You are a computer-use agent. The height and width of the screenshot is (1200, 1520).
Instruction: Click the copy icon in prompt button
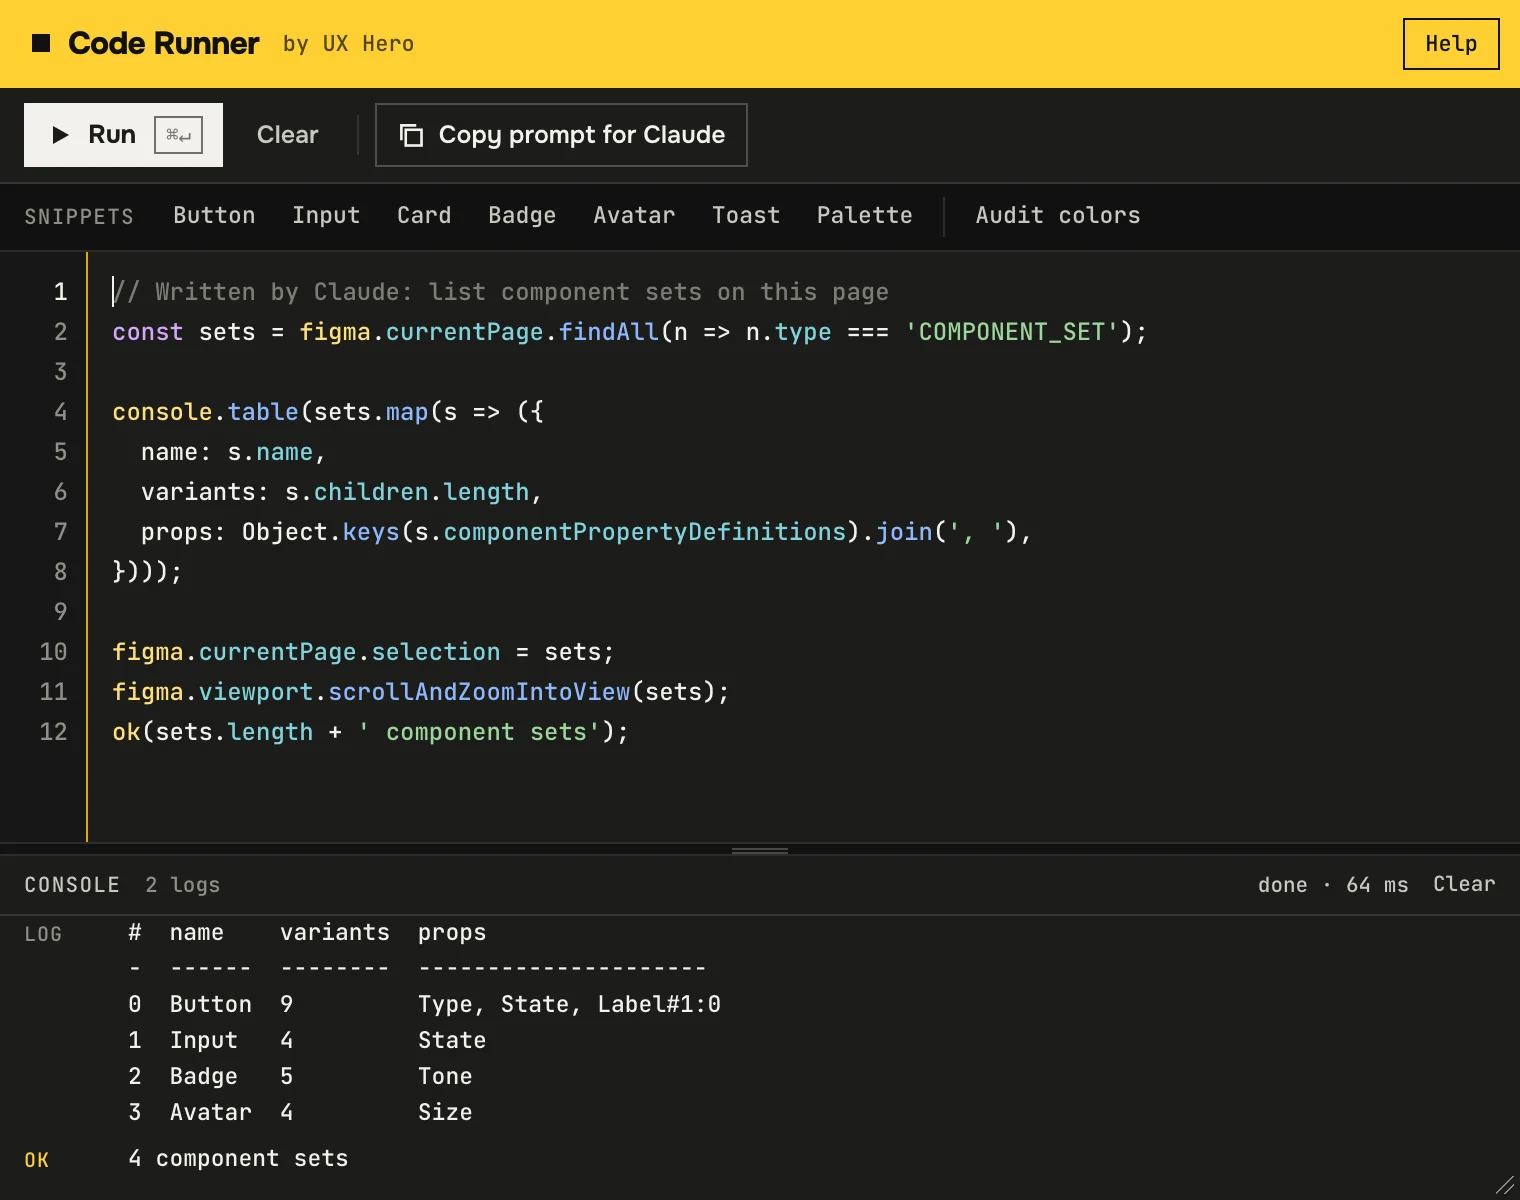point(411,135)
